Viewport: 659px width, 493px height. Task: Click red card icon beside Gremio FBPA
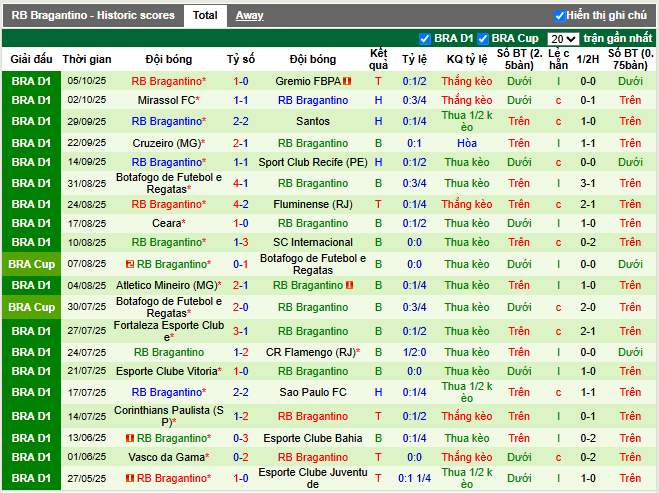tap(348, 81)
